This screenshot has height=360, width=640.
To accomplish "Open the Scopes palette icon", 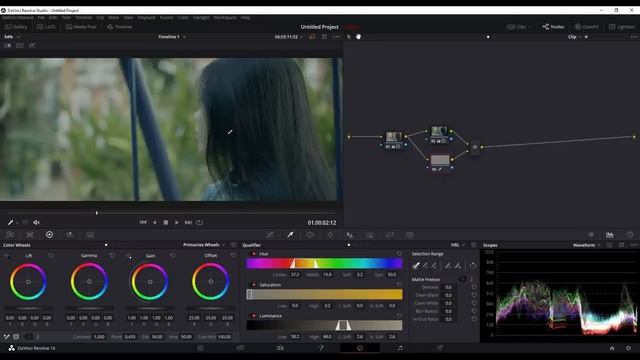I will (610, 235).
